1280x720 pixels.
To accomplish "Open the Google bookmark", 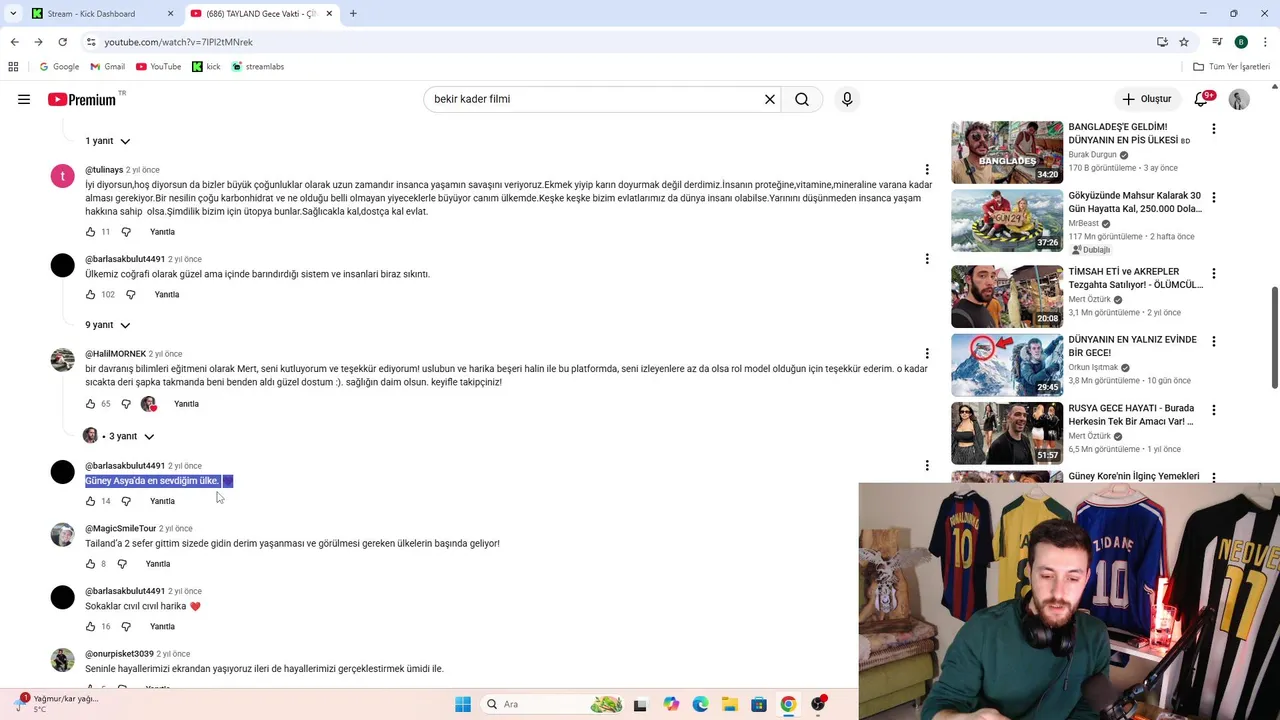I will coord(59,67).
